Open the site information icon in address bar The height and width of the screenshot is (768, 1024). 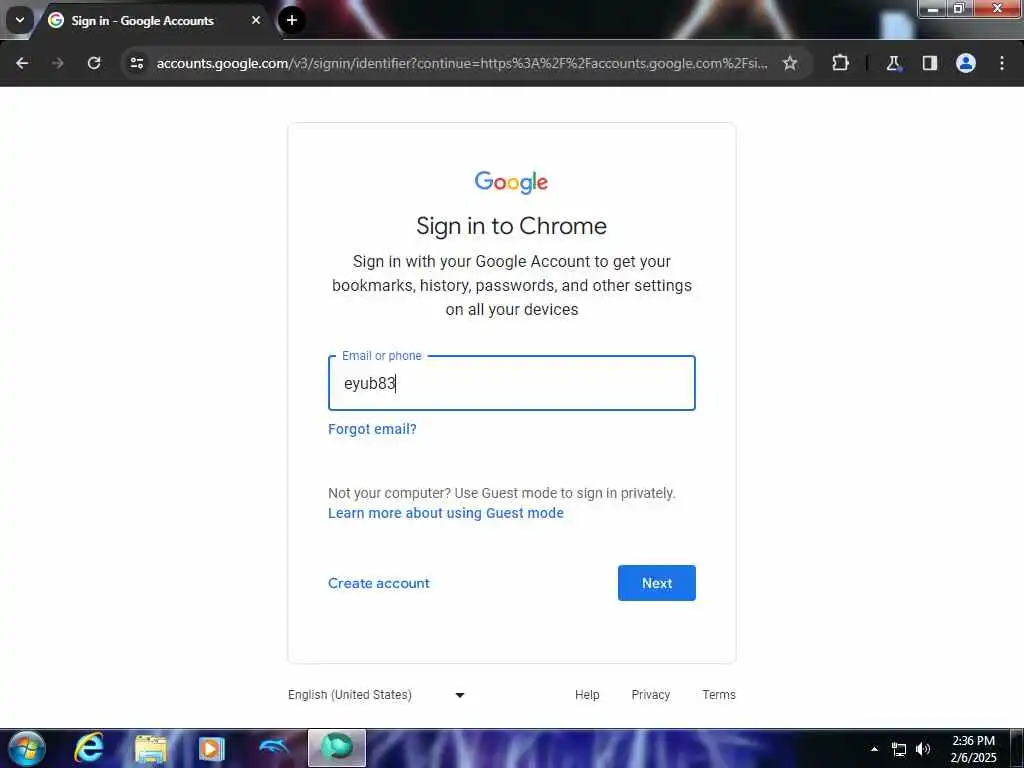[136, 63]
